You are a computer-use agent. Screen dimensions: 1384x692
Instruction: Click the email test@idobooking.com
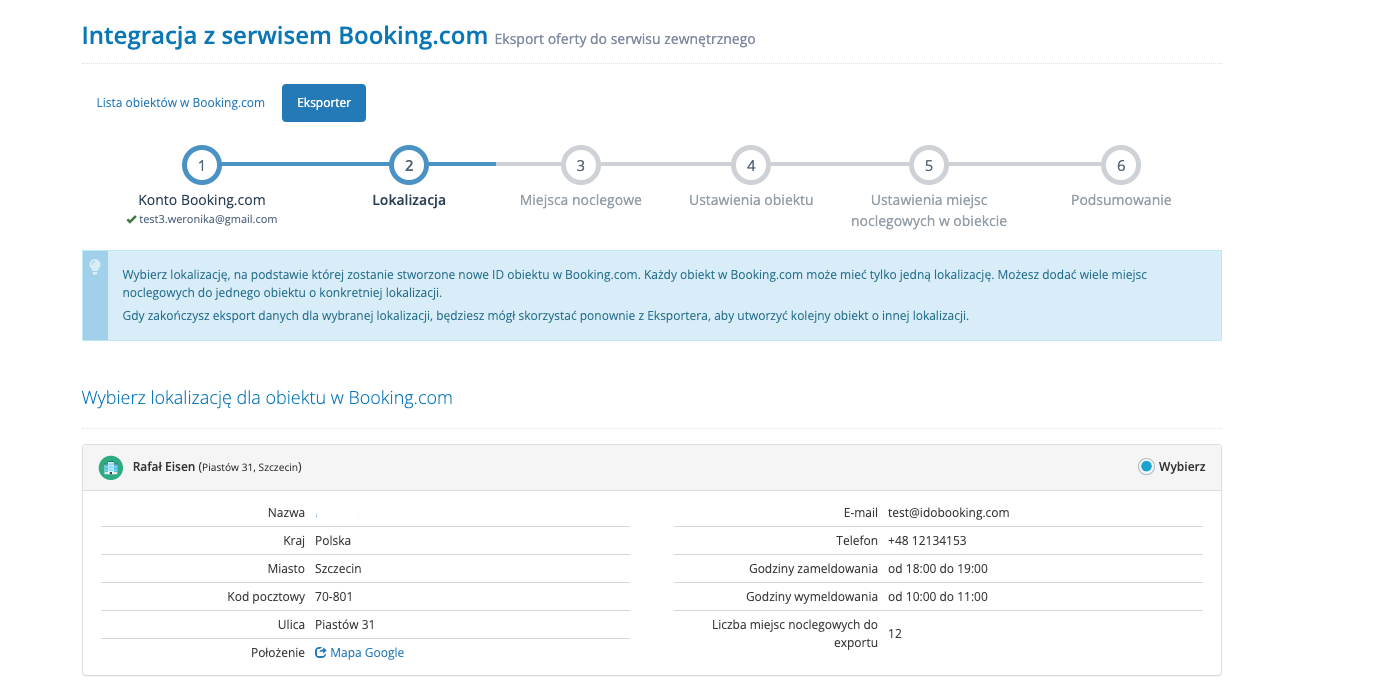(x=949, y=513)
